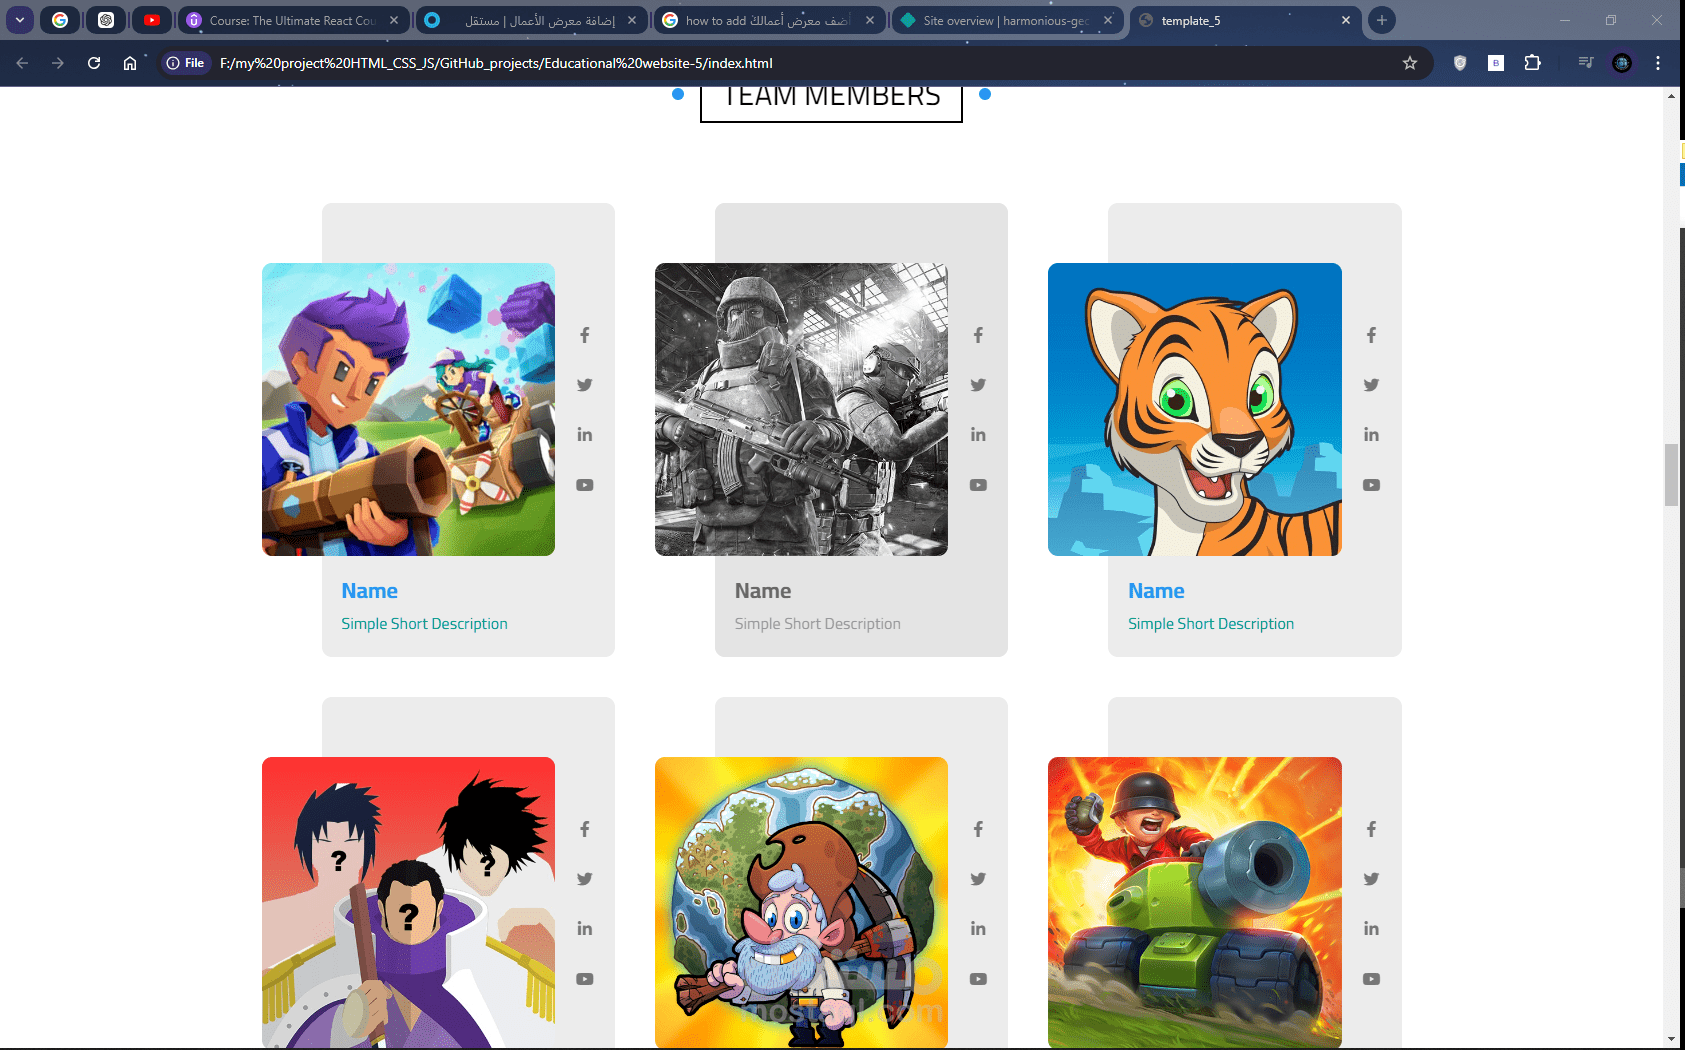The width and height of the screenshot is (1685, 1050).
Task: Click LinkedIn icon on the old miner card
Action: click(x=978, y=929)
